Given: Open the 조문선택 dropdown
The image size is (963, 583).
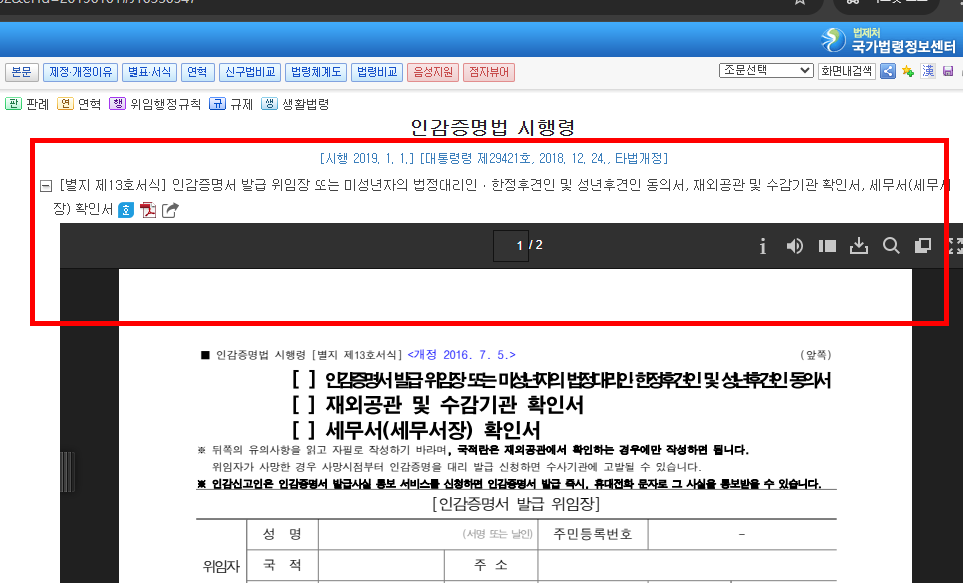Looking at the screenshot, I should (765, 71).
